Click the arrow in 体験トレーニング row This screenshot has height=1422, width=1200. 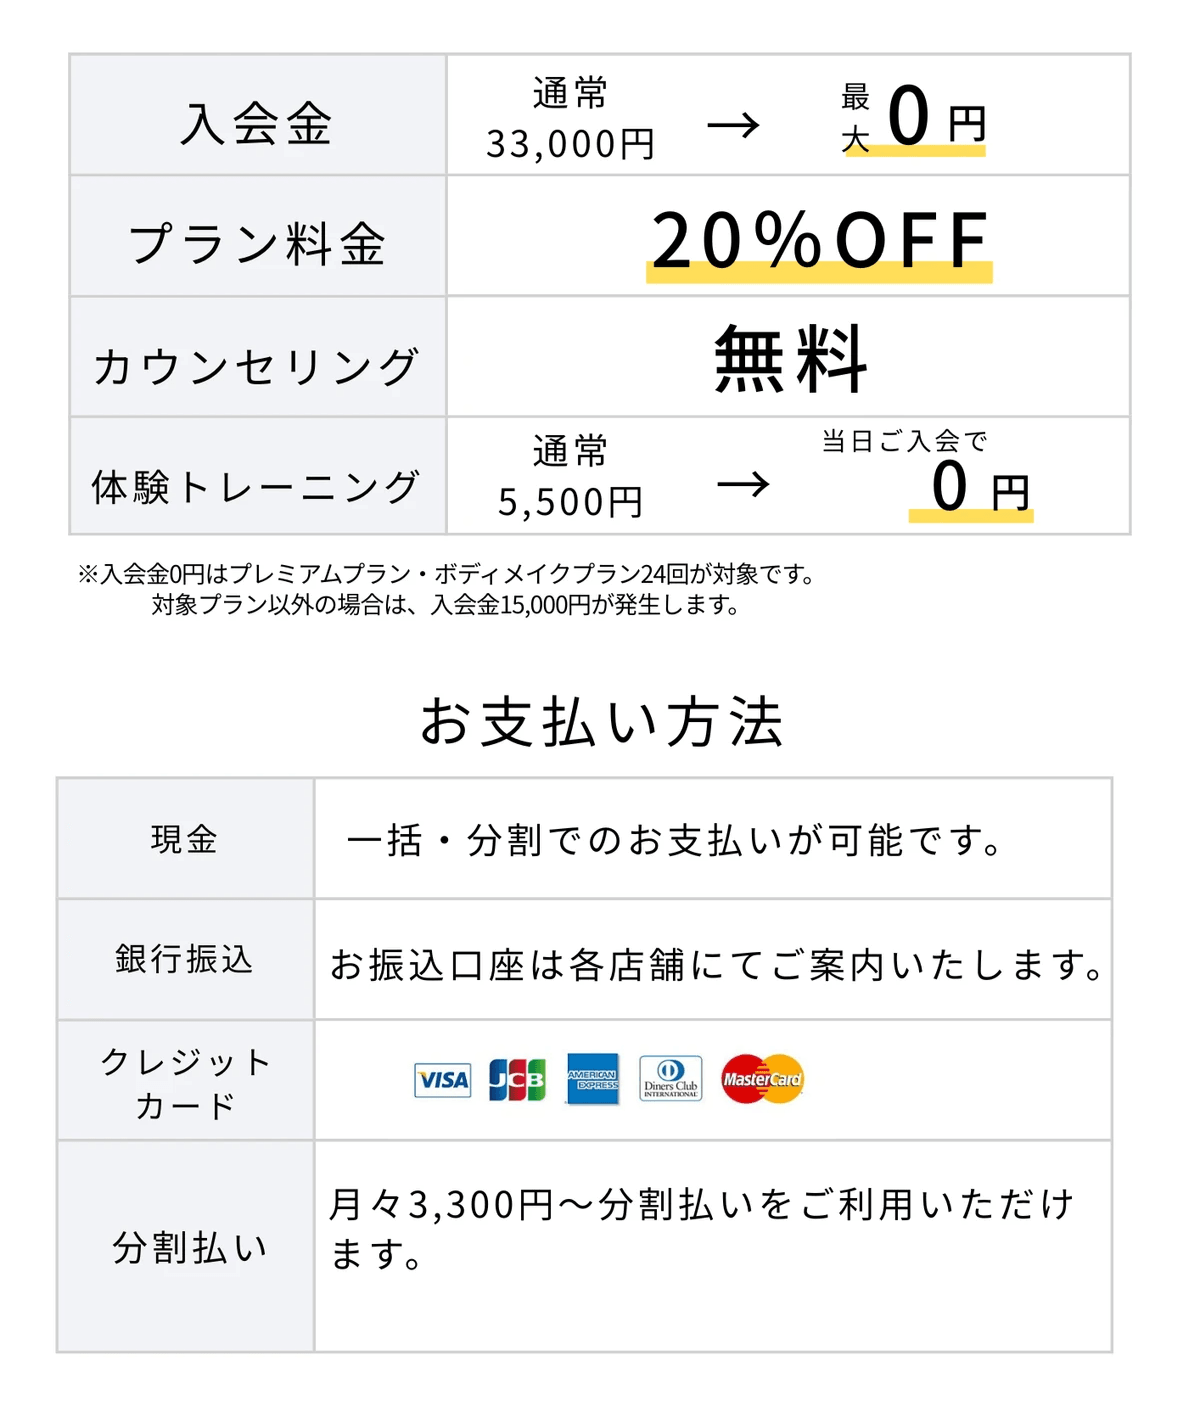pos(743,485)
